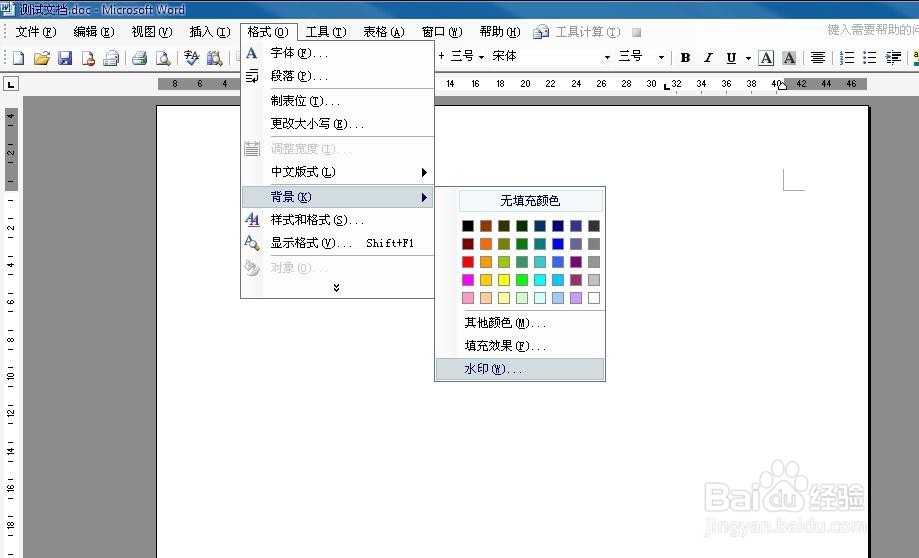Screen dimensions: 919x558
Task: Open the 宋体 font name dropdown
Action: point(607,57)
